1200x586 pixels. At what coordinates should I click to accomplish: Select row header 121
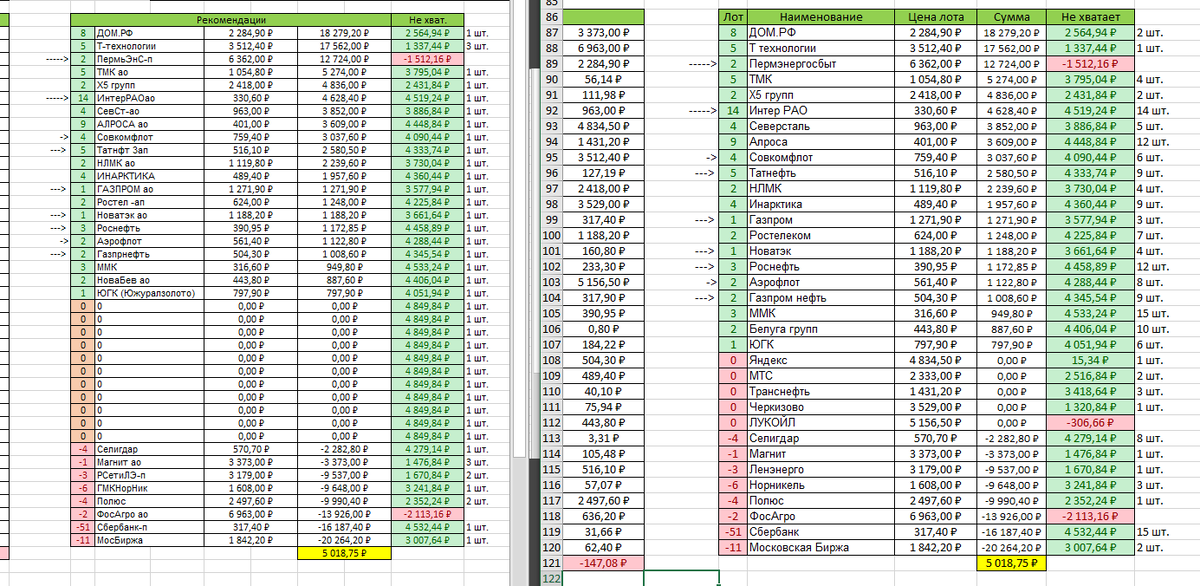(551, 562)
